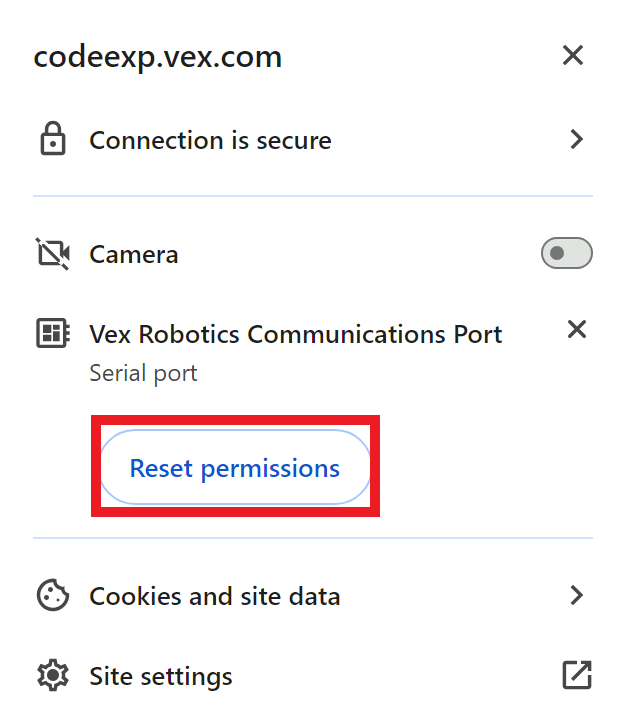Image resolution: width=626 pixels, height=722 pixels.
Task: Open Site settings
Action: (161, 677)
